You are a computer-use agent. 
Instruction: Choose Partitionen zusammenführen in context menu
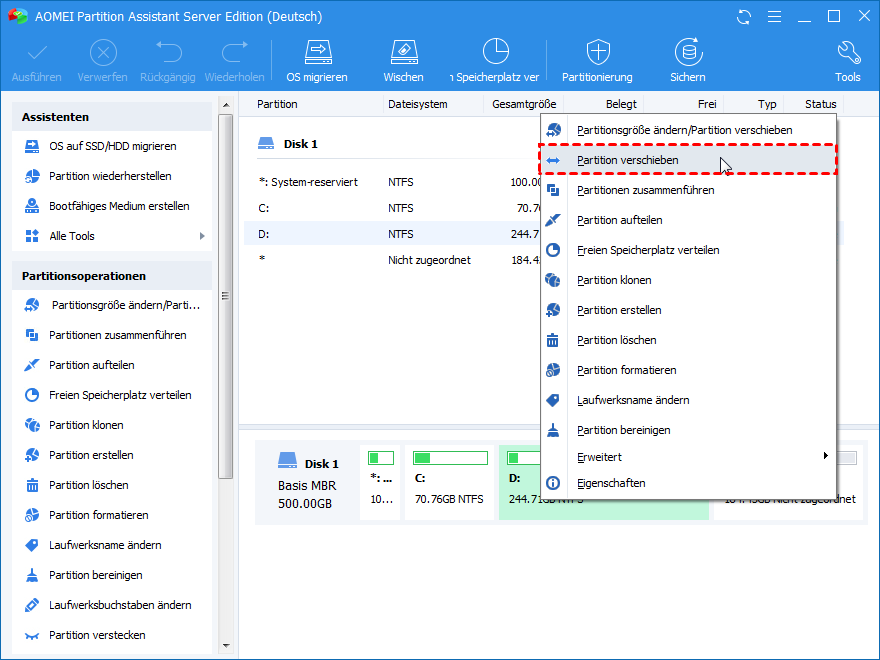688,190
